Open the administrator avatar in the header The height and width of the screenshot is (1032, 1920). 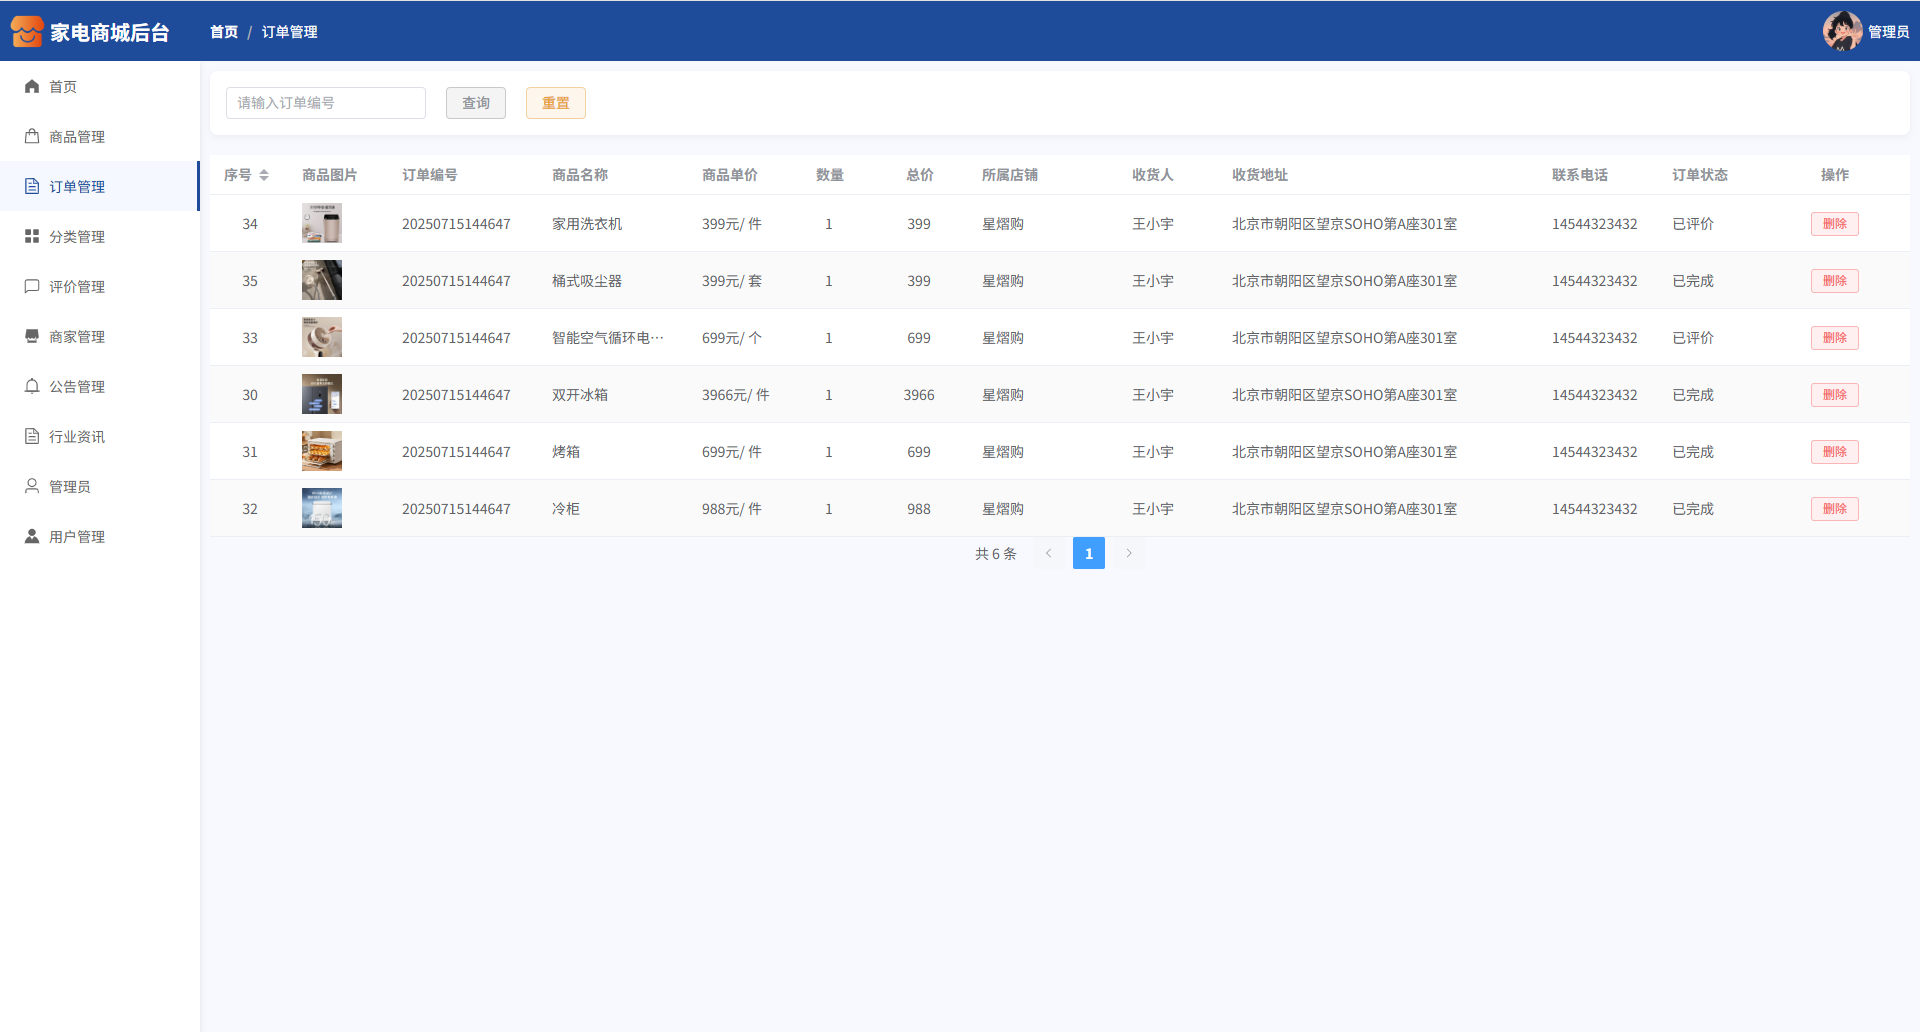pos(1841,31)
